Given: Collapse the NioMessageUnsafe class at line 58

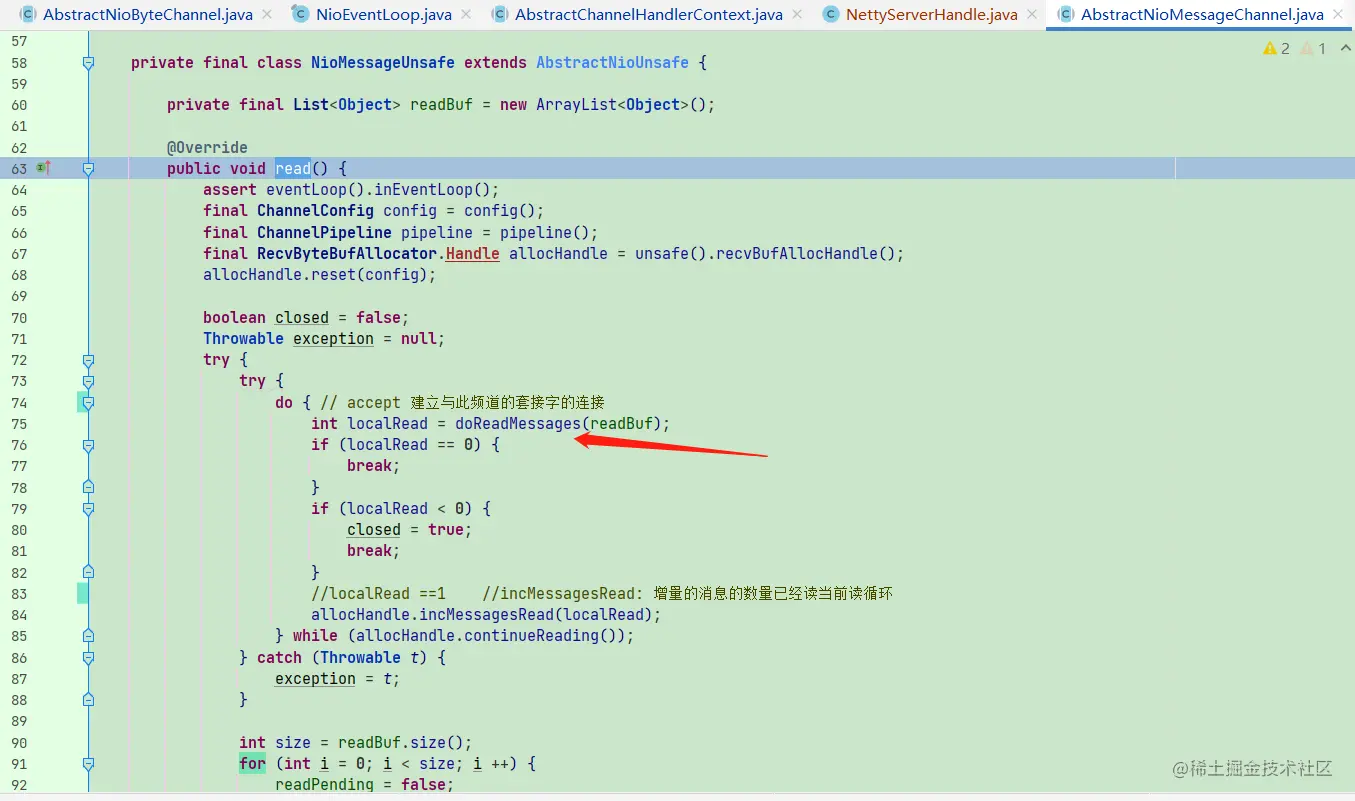Looking at the screenshot, I should click(x=88, y=62).
